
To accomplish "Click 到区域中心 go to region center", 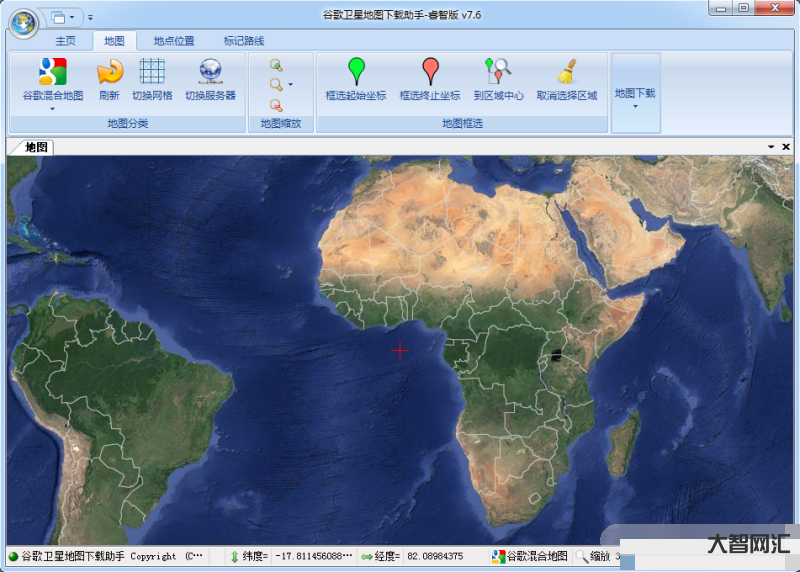I will 498,73.
